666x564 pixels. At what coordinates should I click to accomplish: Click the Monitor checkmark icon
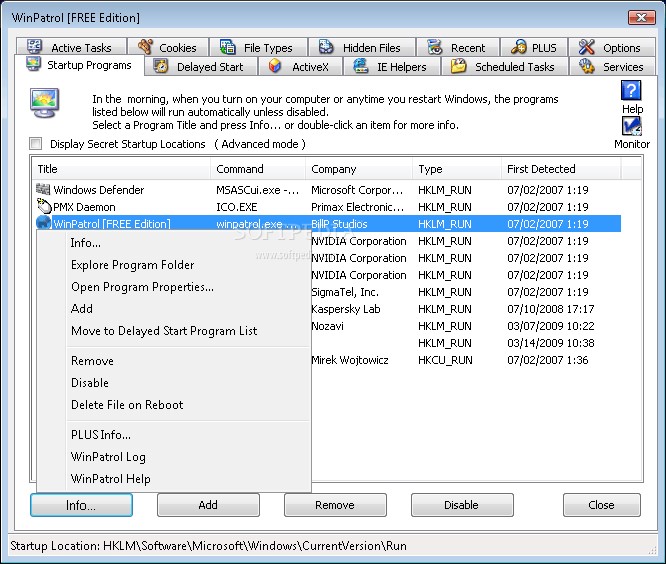[x=631, y=127]
